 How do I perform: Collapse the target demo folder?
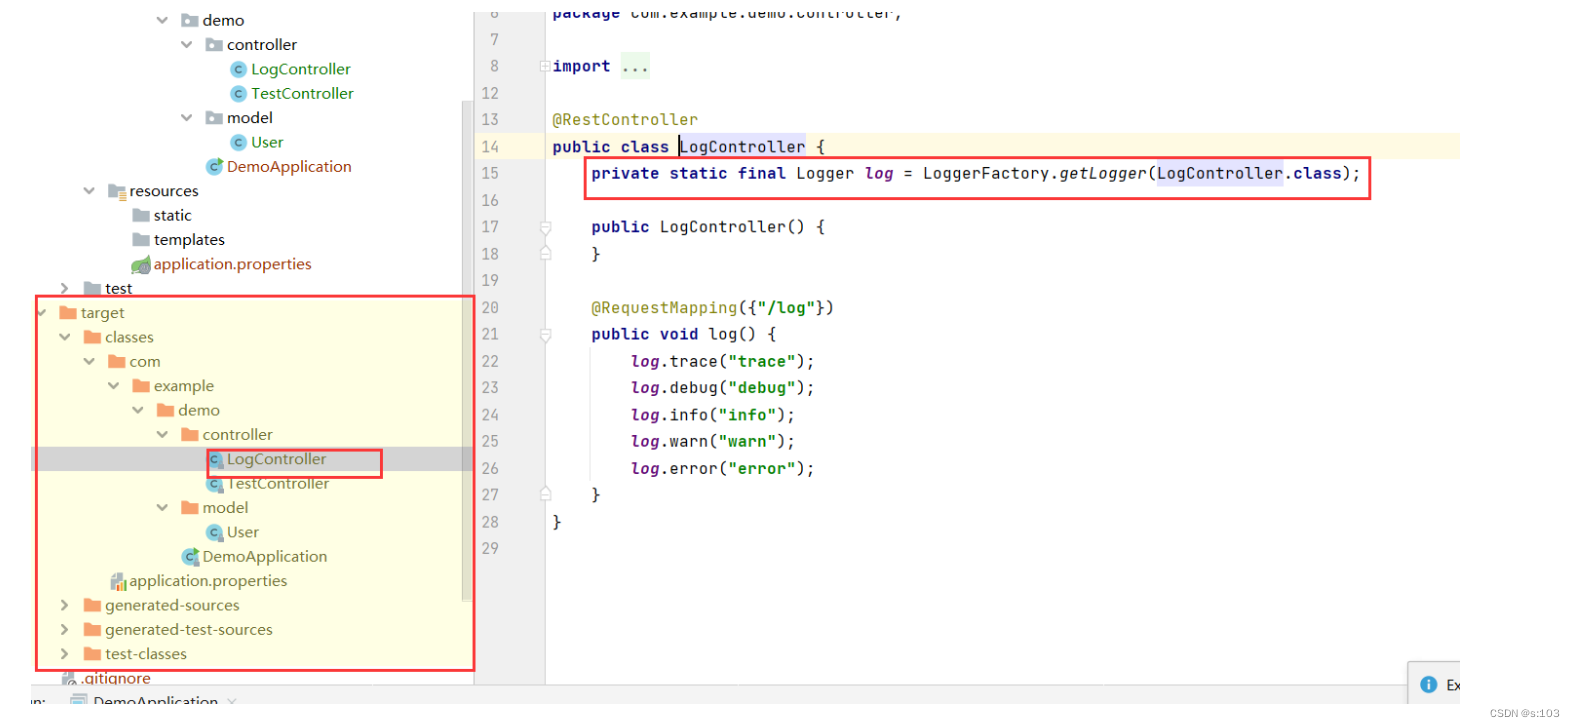point(138,410)
